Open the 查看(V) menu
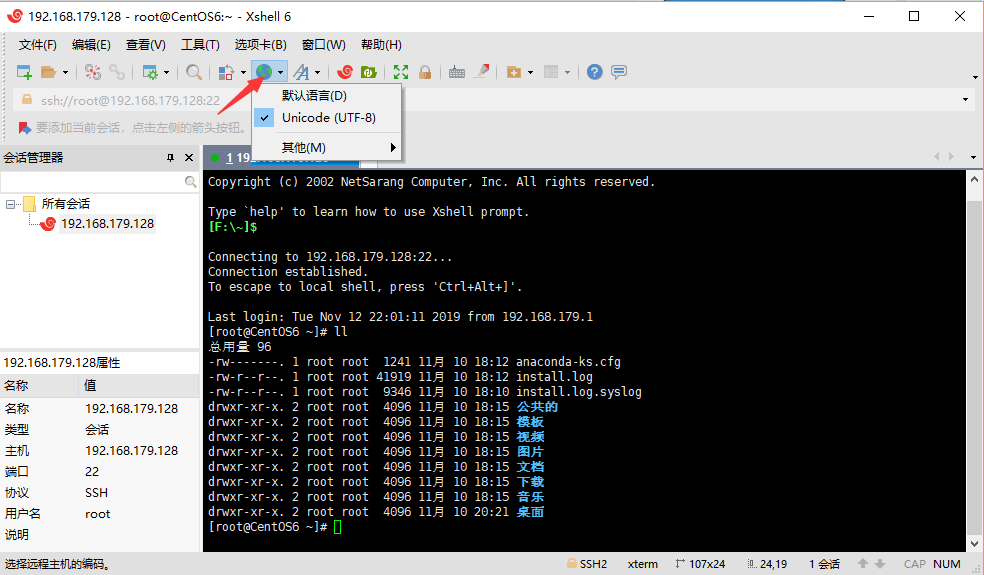Screen dimensions: 984x575 click(146, 45)
